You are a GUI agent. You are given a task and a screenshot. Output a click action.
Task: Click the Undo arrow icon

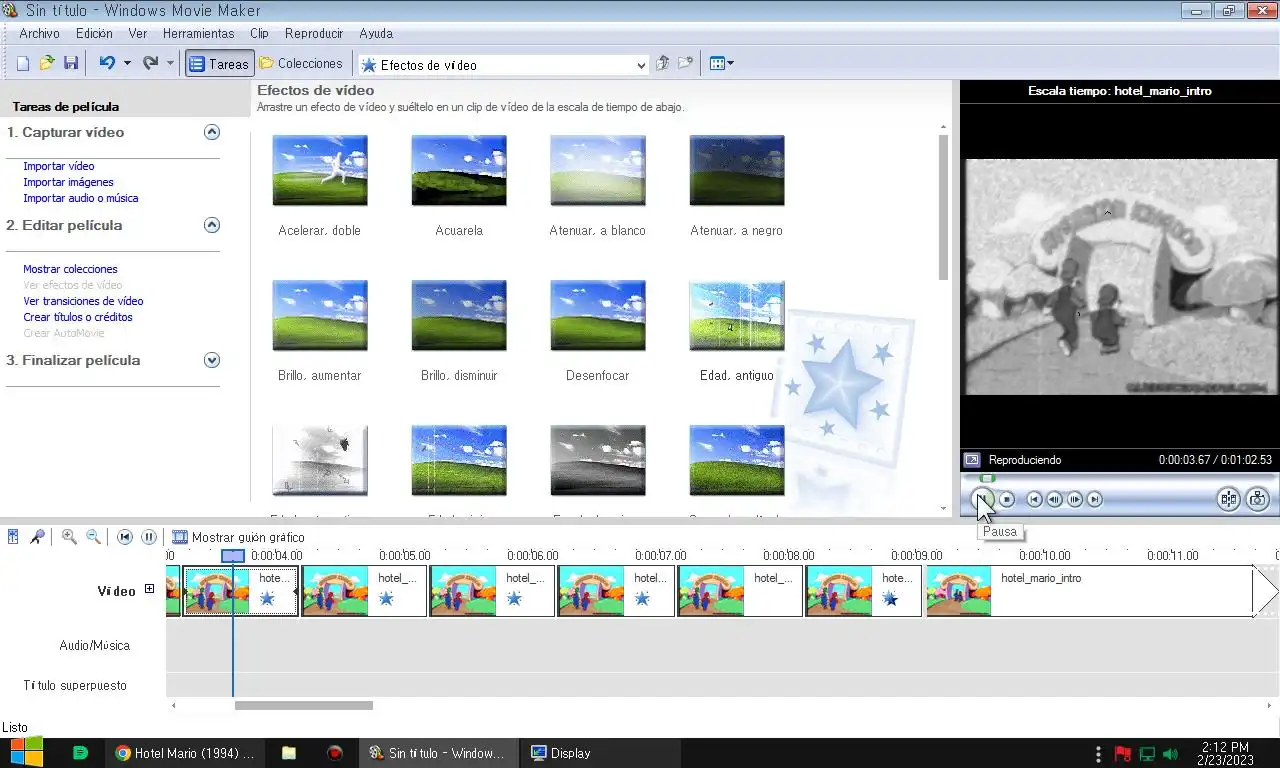107,63
